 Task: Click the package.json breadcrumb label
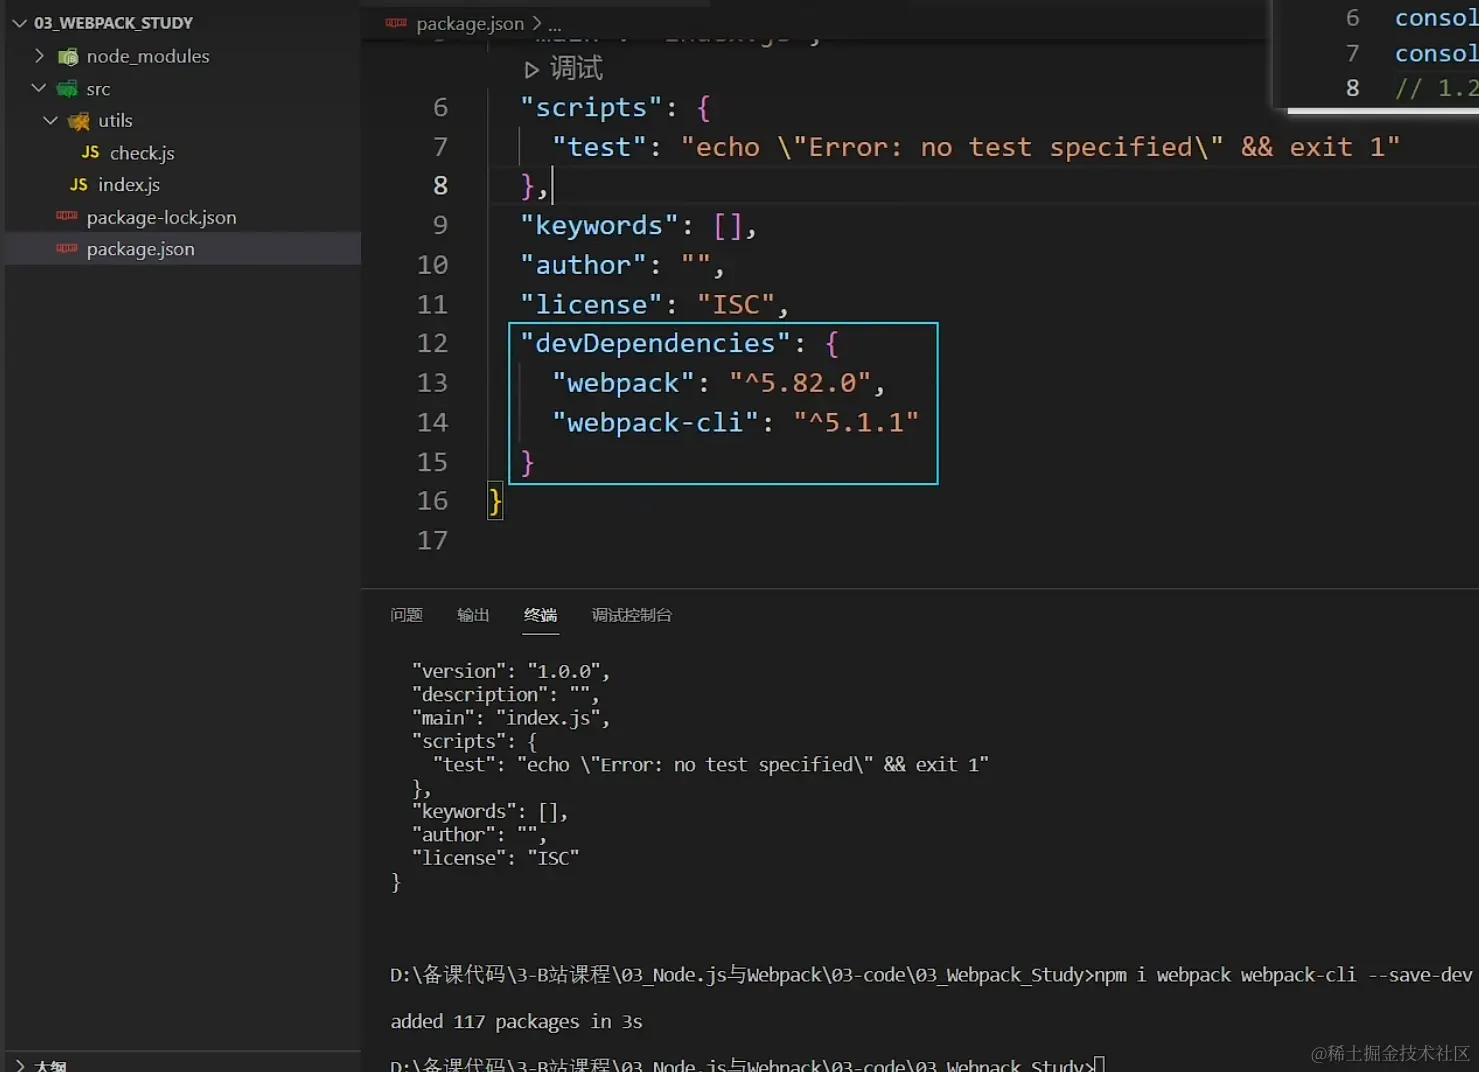(470, 23)
